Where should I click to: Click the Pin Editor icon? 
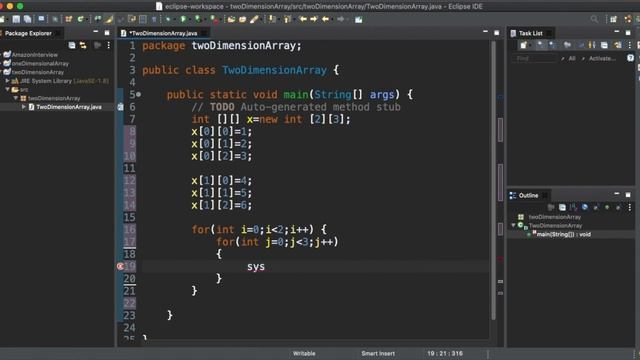tap(358, 19)
